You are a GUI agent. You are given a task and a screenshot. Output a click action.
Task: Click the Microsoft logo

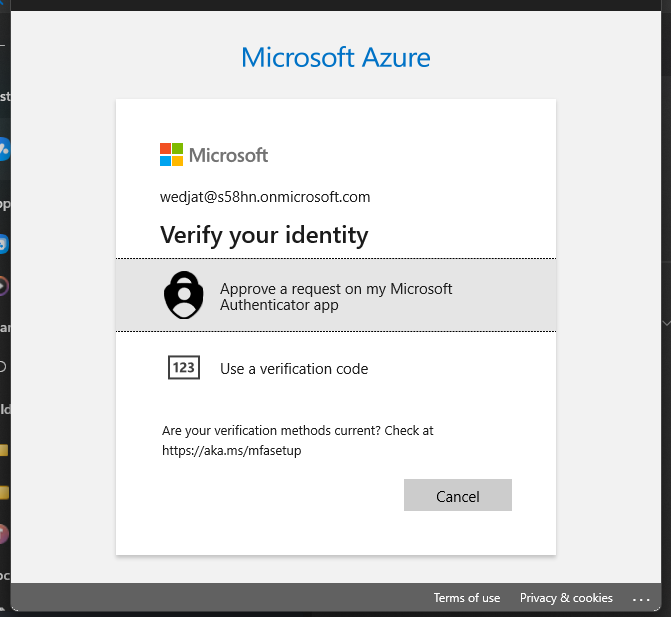pyautogui.click(x=214, y=155)
